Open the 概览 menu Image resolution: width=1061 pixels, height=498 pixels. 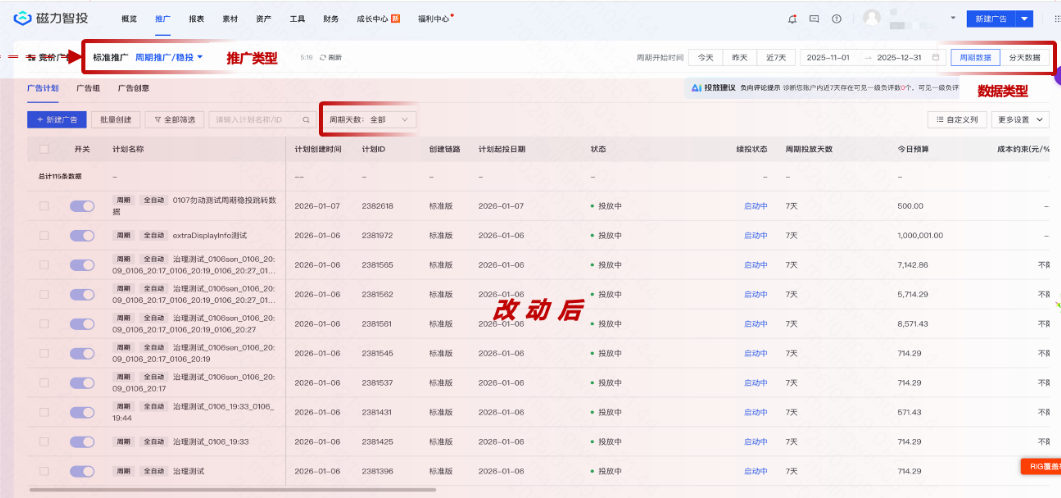point(129,19)
